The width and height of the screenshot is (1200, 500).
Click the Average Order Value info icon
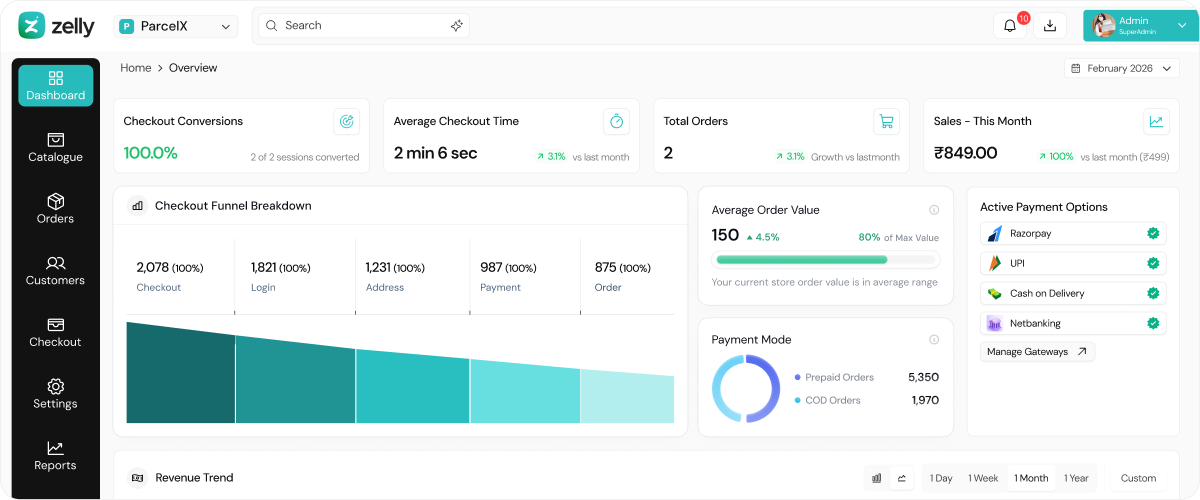[x=934, y=210]
